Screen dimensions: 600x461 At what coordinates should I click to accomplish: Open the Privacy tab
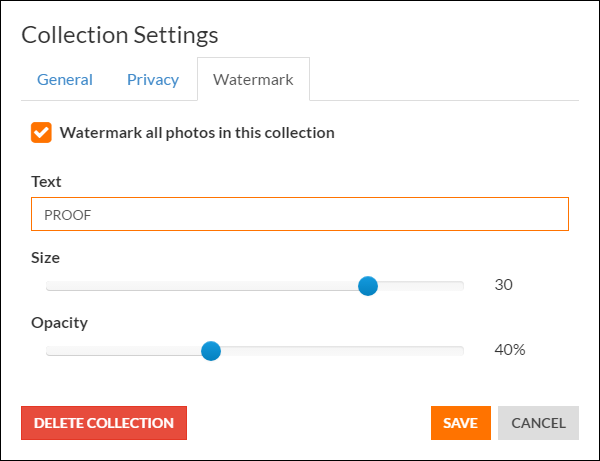pyautogui.click(x=153, y=80)
